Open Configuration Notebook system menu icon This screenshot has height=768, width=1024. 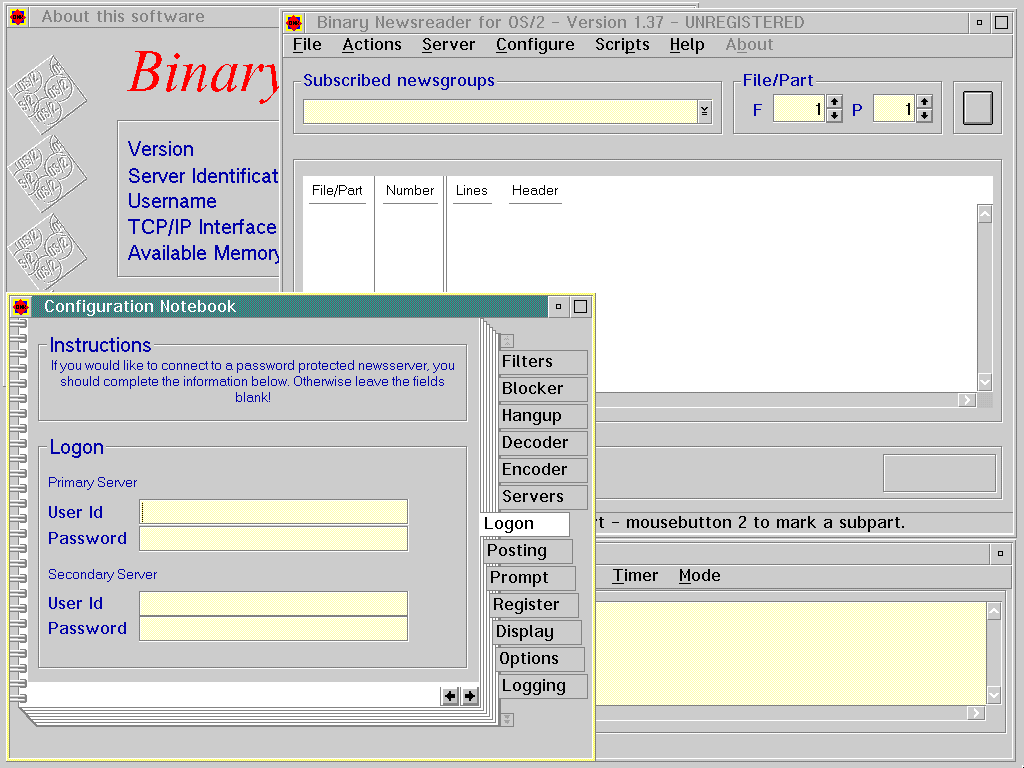pos(21,306)
